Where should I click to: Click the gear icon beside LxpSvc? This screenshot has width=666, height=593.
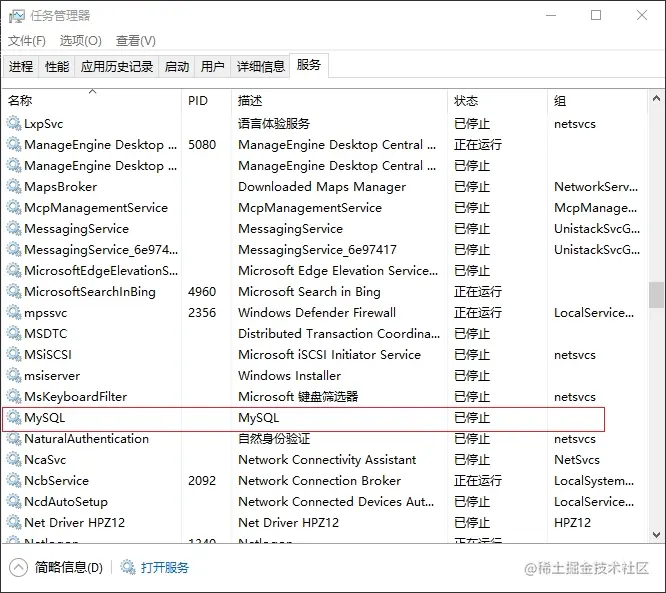14,123
